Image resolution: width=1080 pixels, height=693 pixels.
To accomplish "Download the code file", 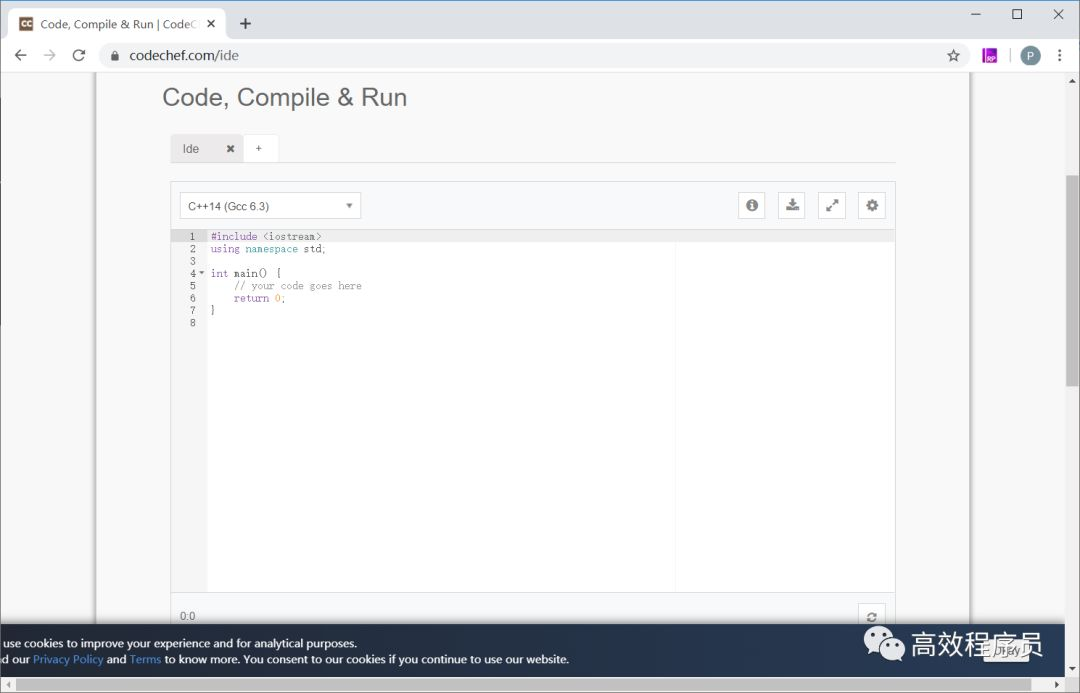I will coord(791,205).
